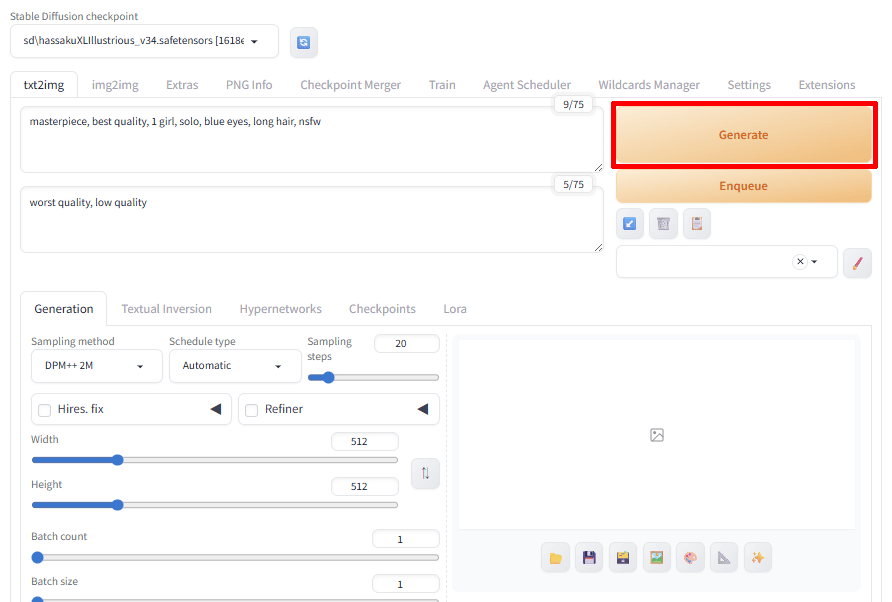Open the style editor pencil icon
The image size is (892, 602).
pyautogui.click(x=857, y=262)
